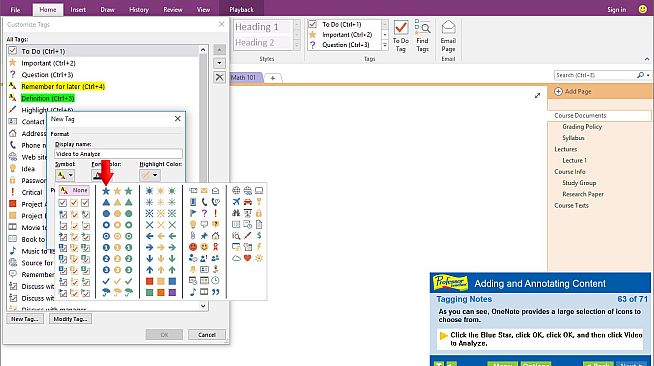This screenshot has height=366, width=654.
Task: Open the Draw ribbon tab
Action: 107,9
